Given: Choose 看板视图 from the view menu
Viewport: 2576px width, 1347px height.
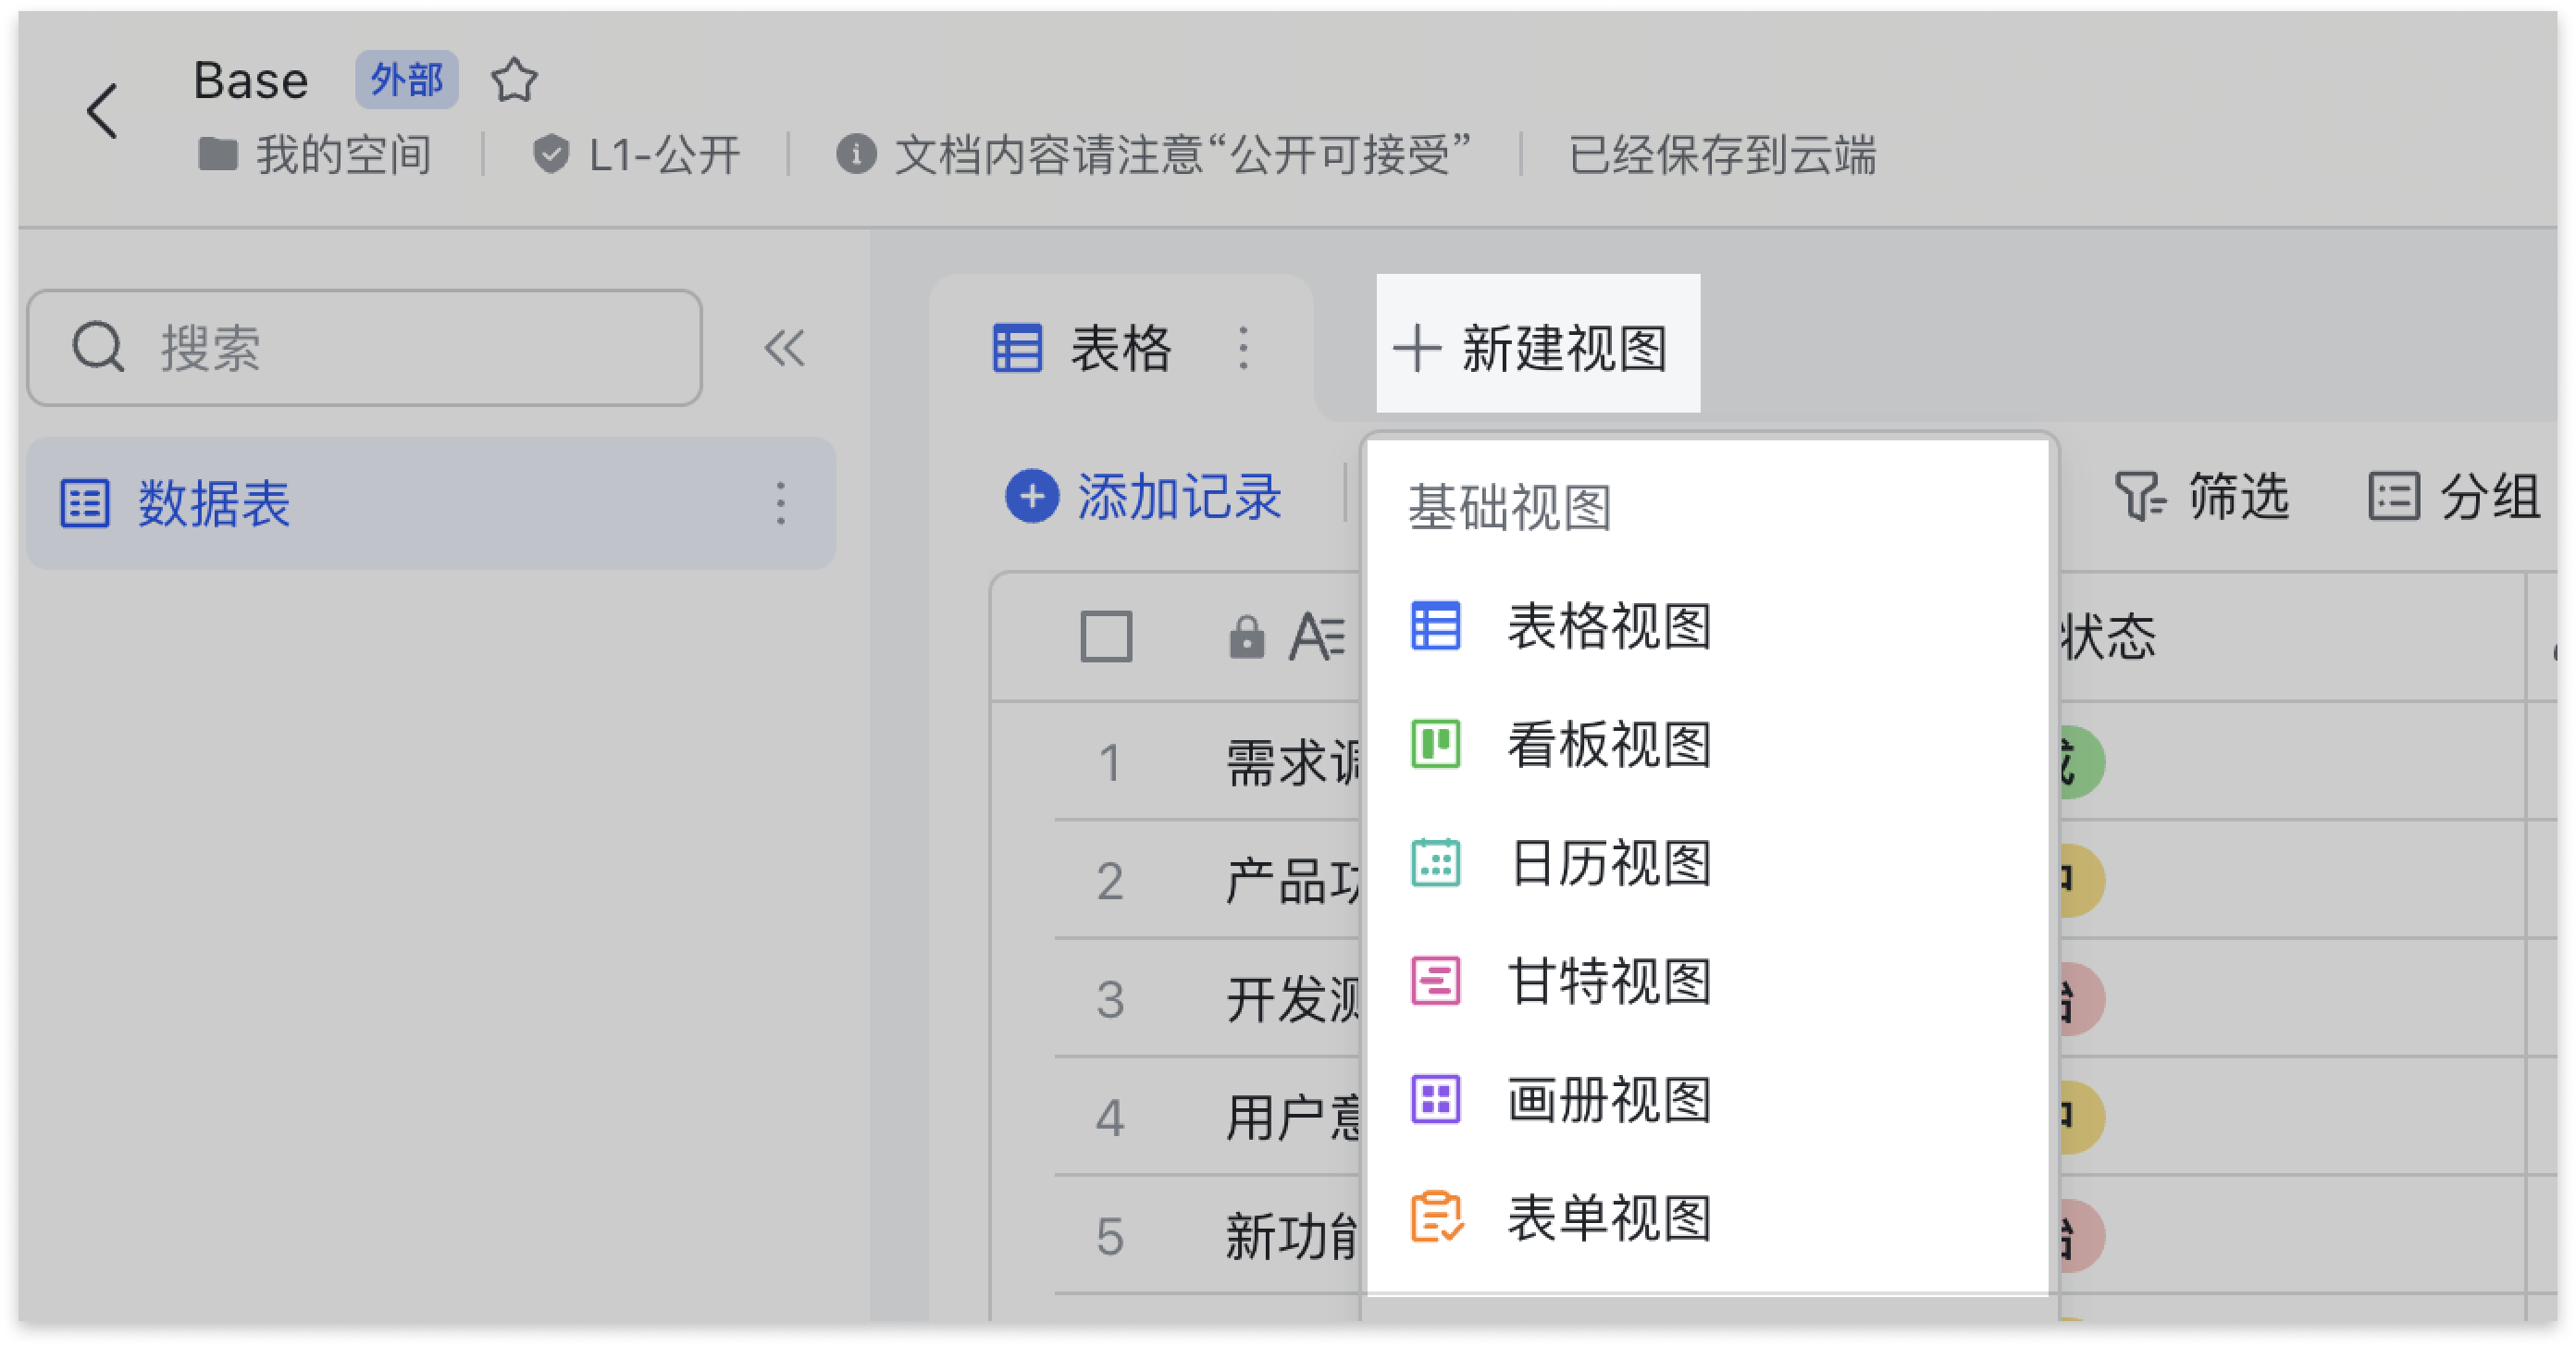Looking at the screenshot, I should click(1708, 744).
